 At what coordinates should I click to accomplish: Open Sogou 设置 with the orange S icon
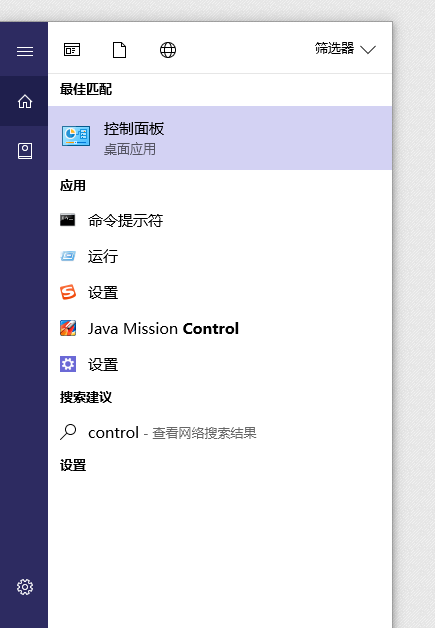220,292
